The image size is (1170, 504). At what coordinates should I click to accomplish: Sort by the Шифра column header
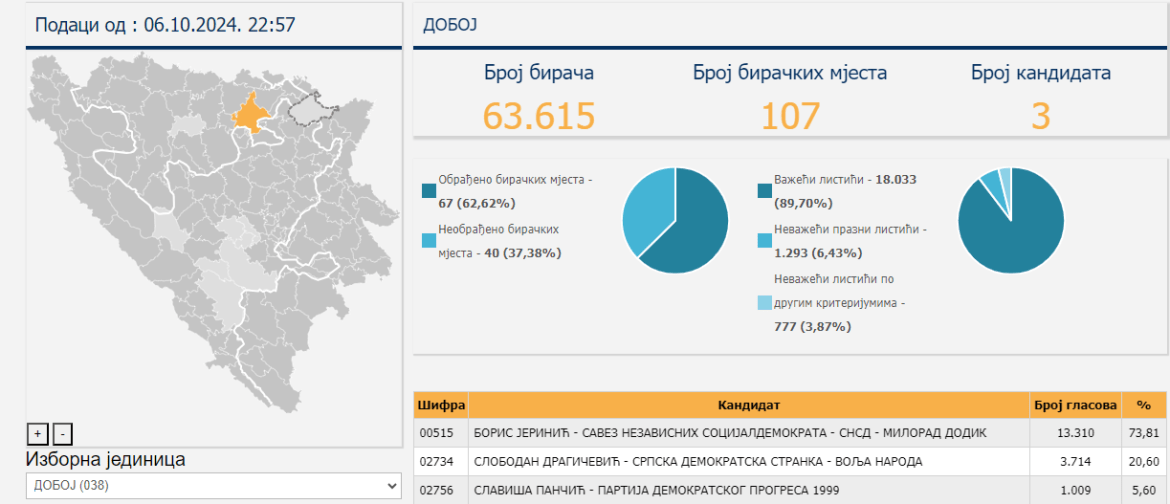(440, 405)
